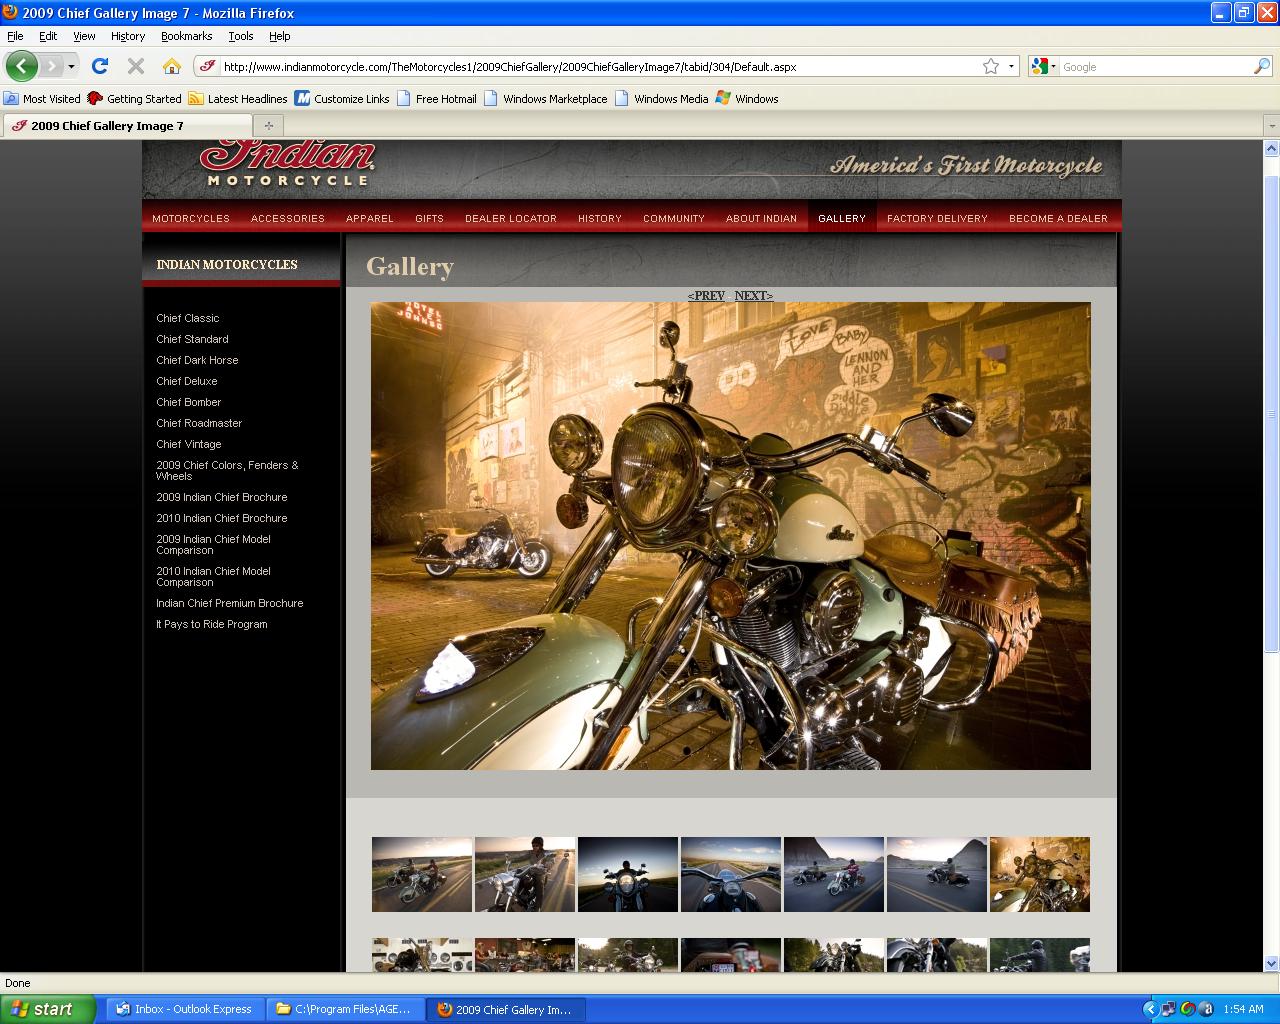The image size is (1280, 1024).
Task: Open the Chief Dark Horse link
Action: (197, 360)
